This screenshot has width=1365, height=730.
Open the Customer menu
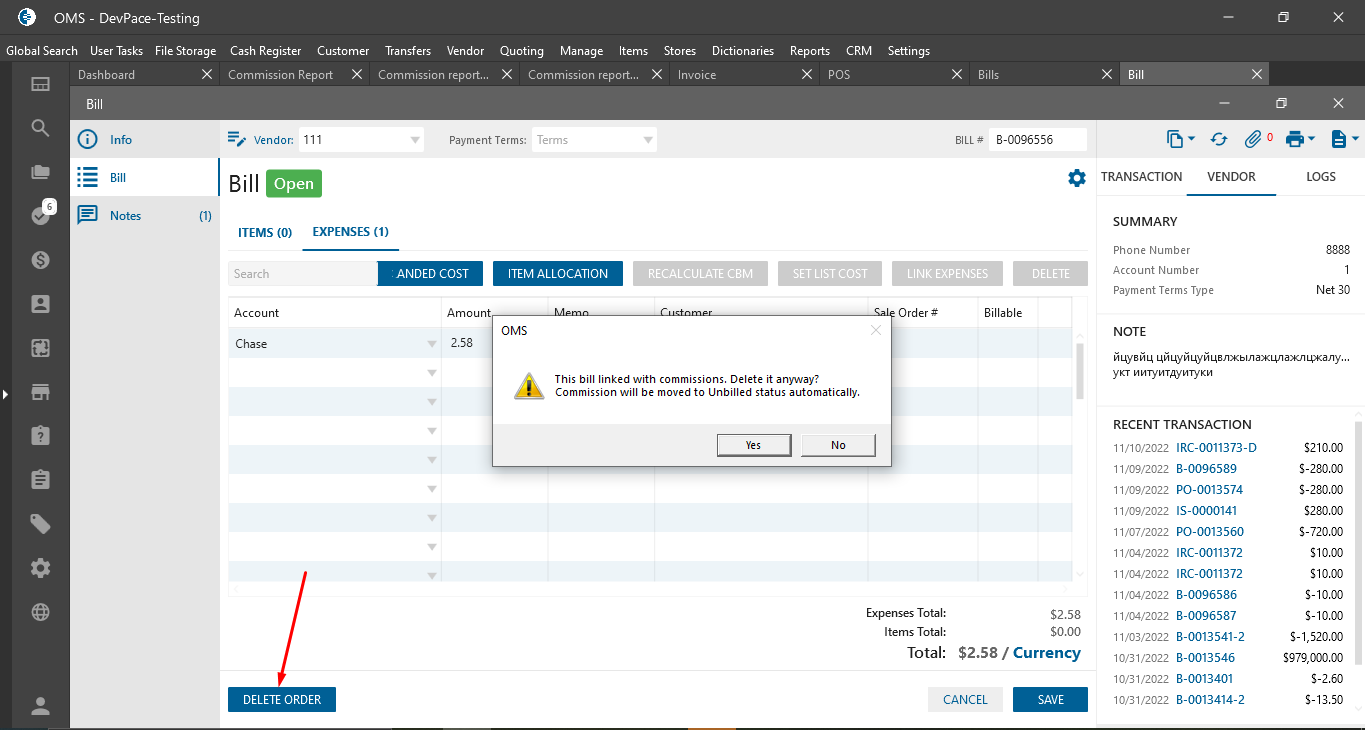point(343,50)
